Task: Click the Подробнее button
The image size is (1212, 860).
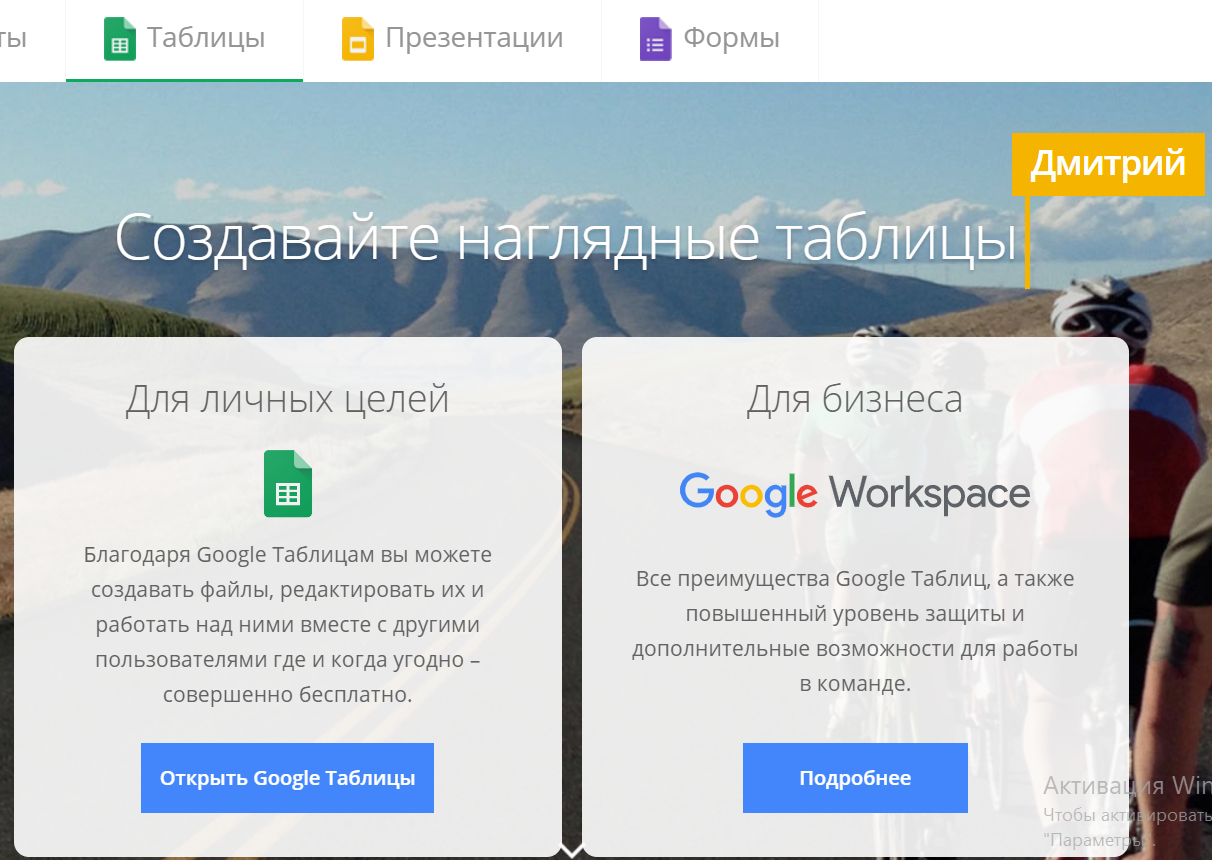Action: [x=855, y=778]
